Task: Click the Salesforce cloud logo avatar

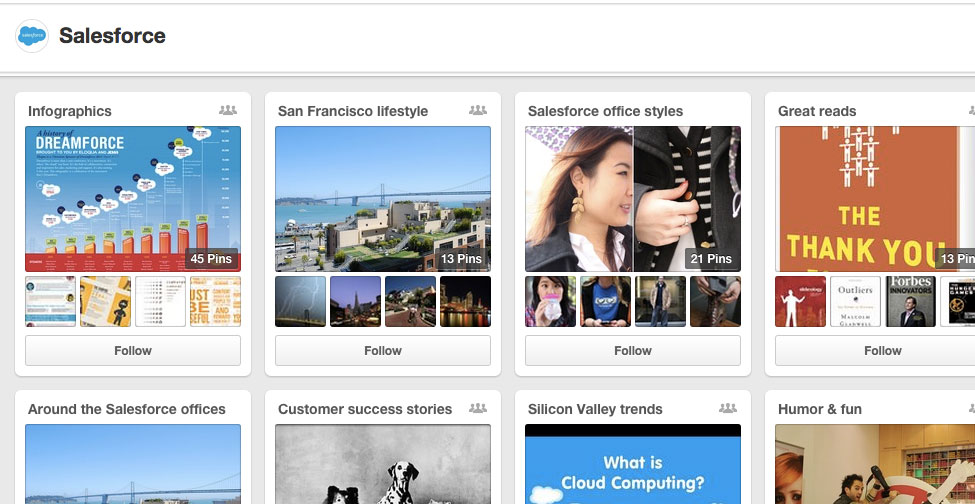Action: 32,36
